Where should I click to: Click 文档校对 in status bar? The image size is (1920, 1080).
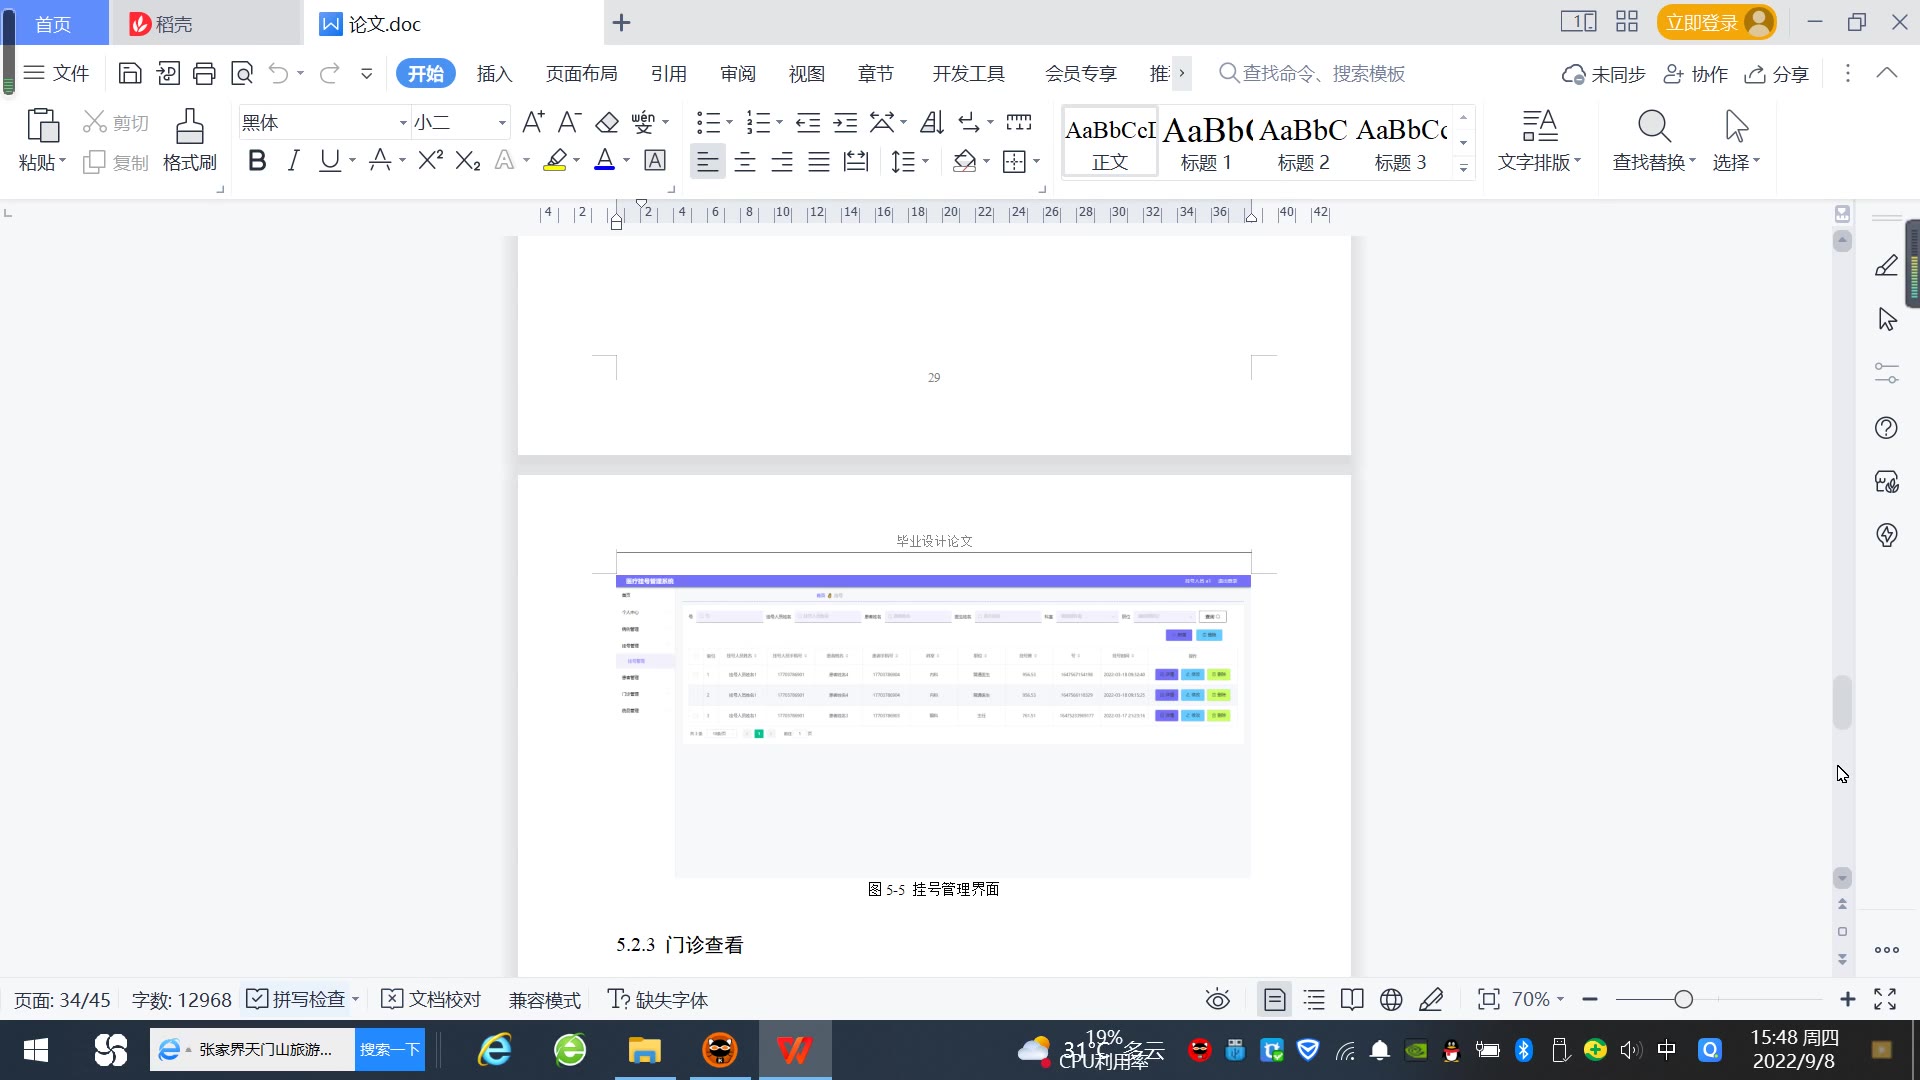(432, 999)
